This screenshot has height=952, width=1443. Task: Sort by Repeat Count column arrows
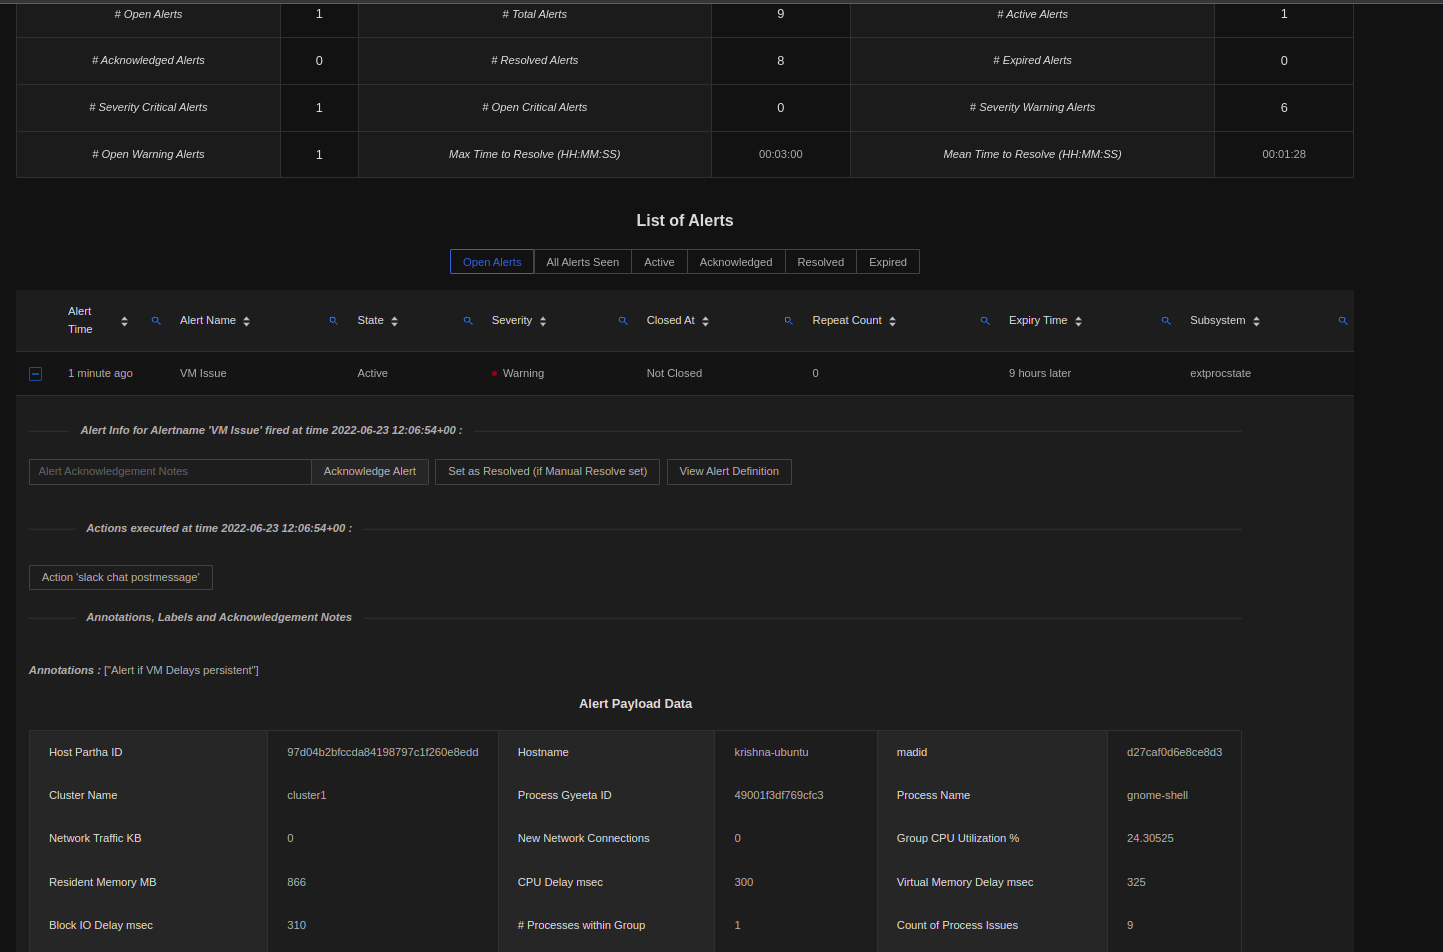[892, 321]
